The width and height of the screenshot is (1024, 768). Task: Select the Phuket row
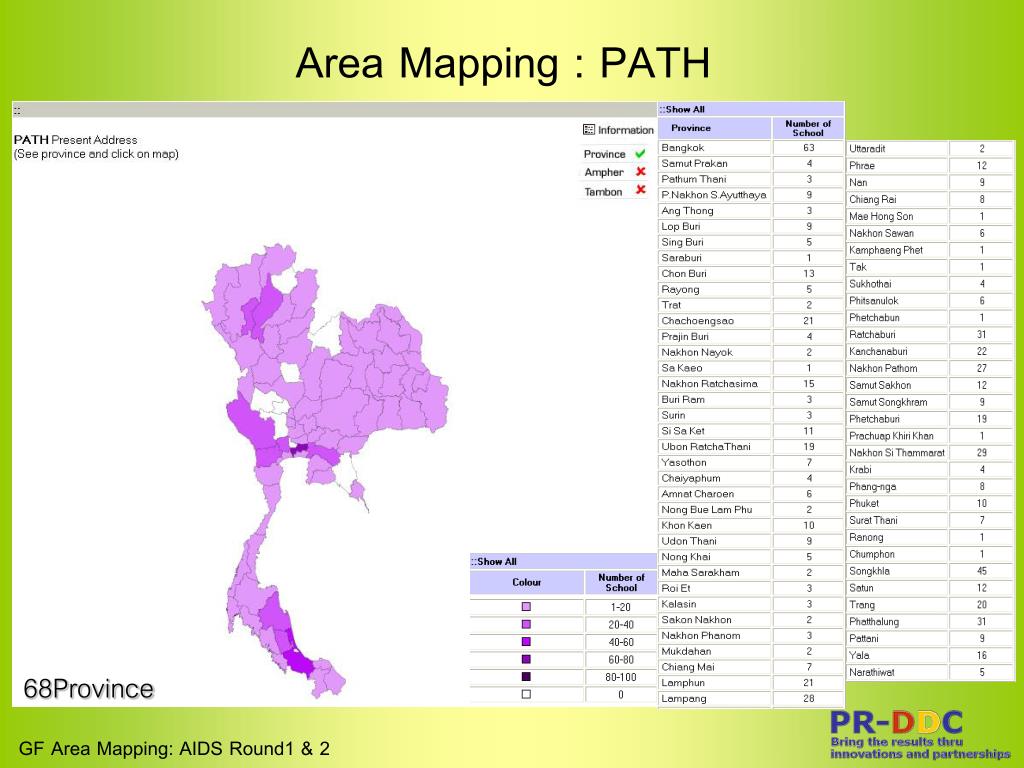(x=930, y=504)
